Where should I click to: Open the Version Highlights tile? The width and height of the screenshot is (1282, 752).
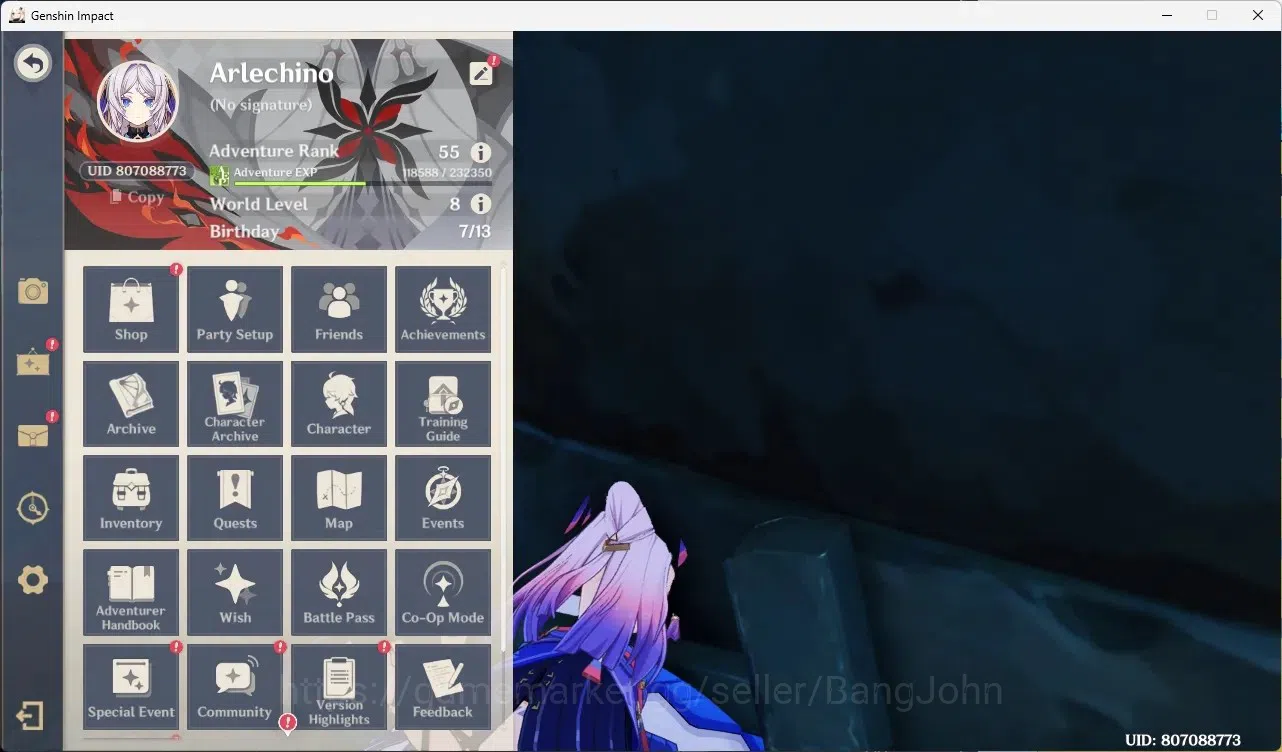point(339,686)
